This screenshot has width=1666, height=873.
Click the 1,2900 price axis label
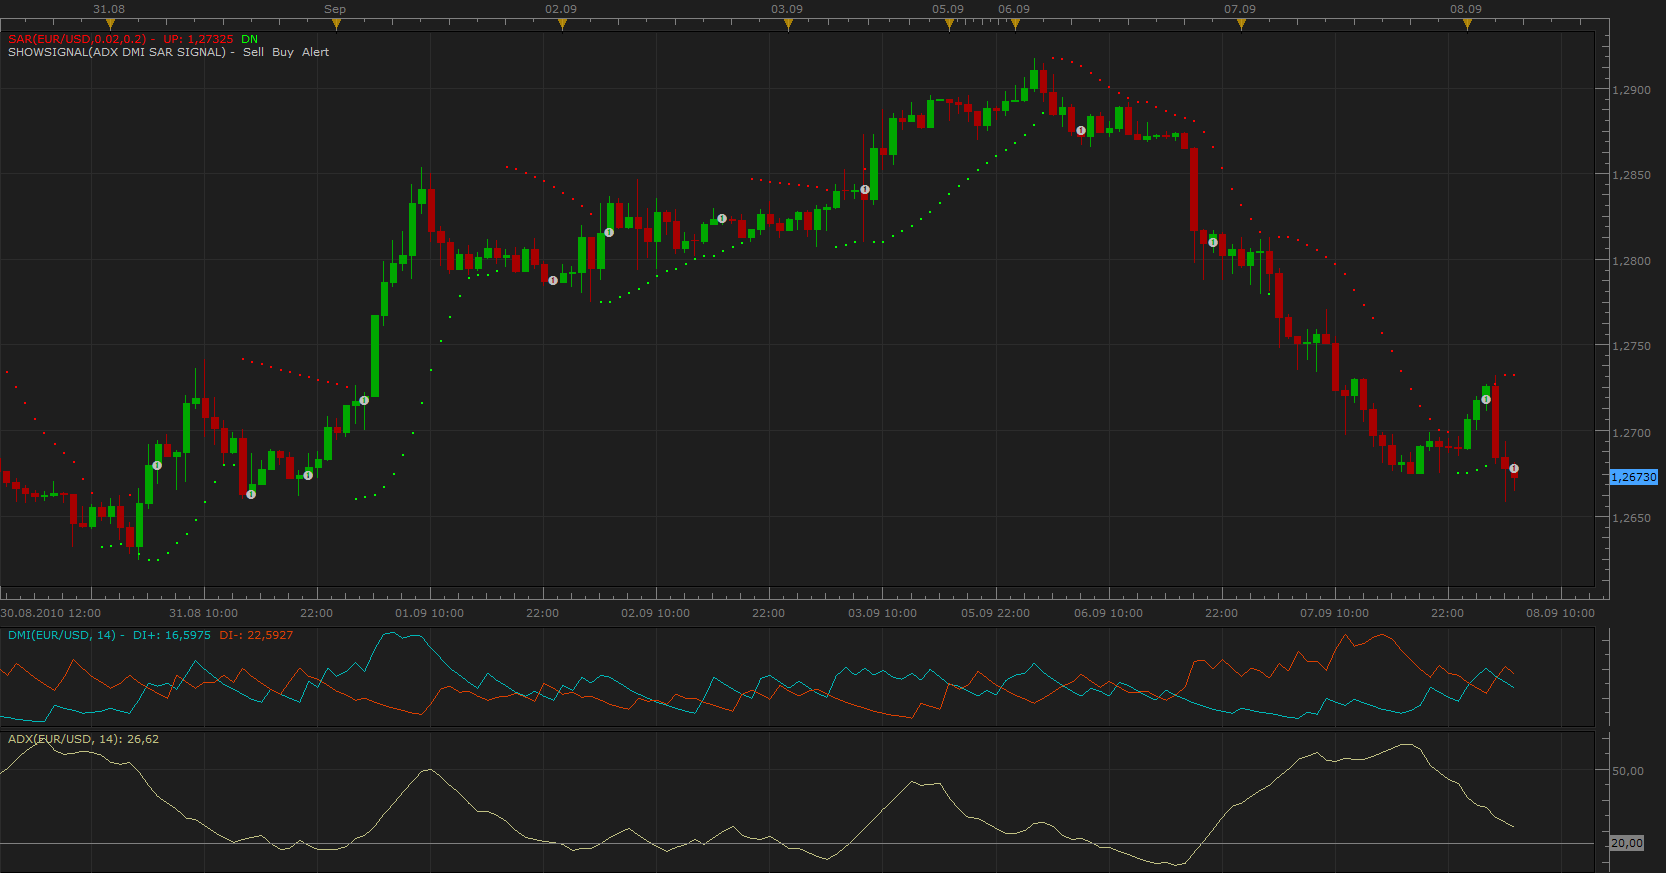[x=1632, y=90]
